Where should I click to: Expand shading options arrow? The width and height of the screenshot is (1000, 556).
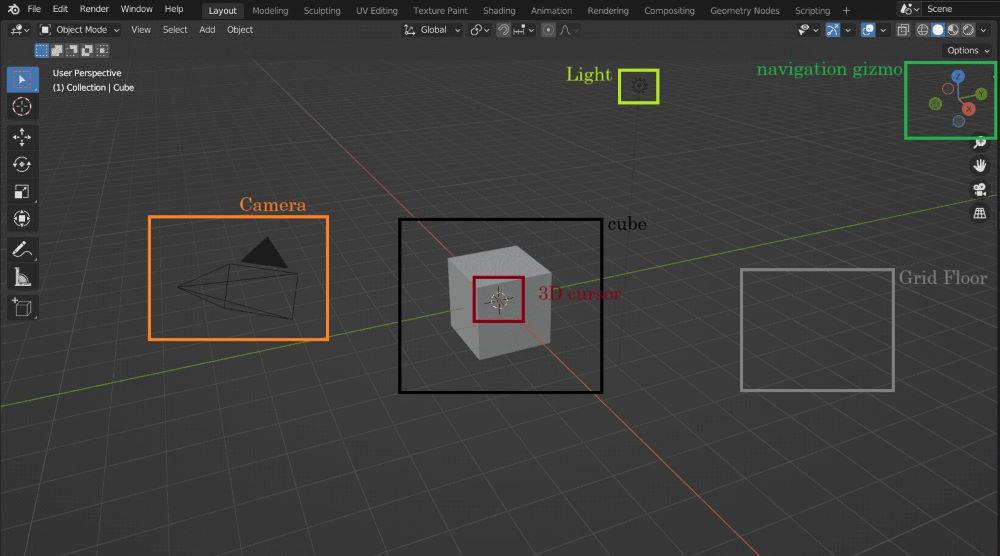click(983, 30)
